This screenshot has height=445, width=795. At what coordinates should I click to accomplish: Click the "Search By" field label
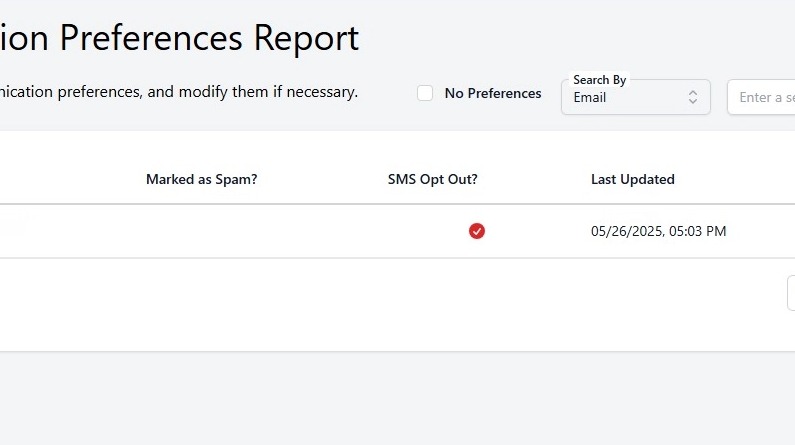(599, 80)
